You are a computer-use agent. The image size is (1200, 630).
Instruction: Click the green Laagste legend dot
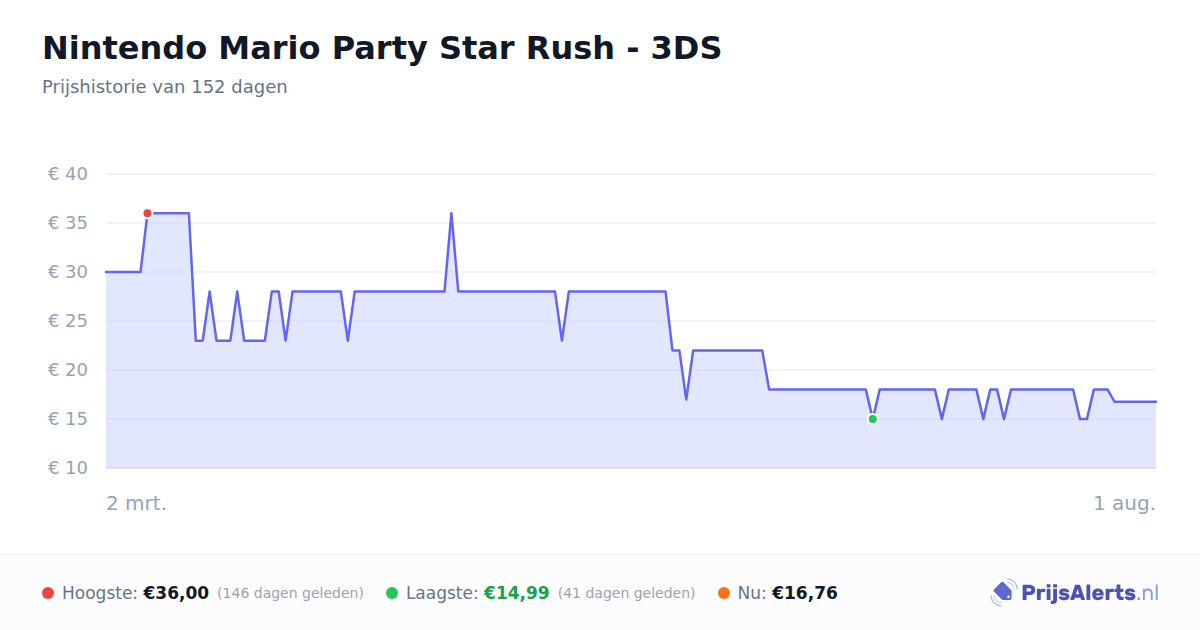392,593
